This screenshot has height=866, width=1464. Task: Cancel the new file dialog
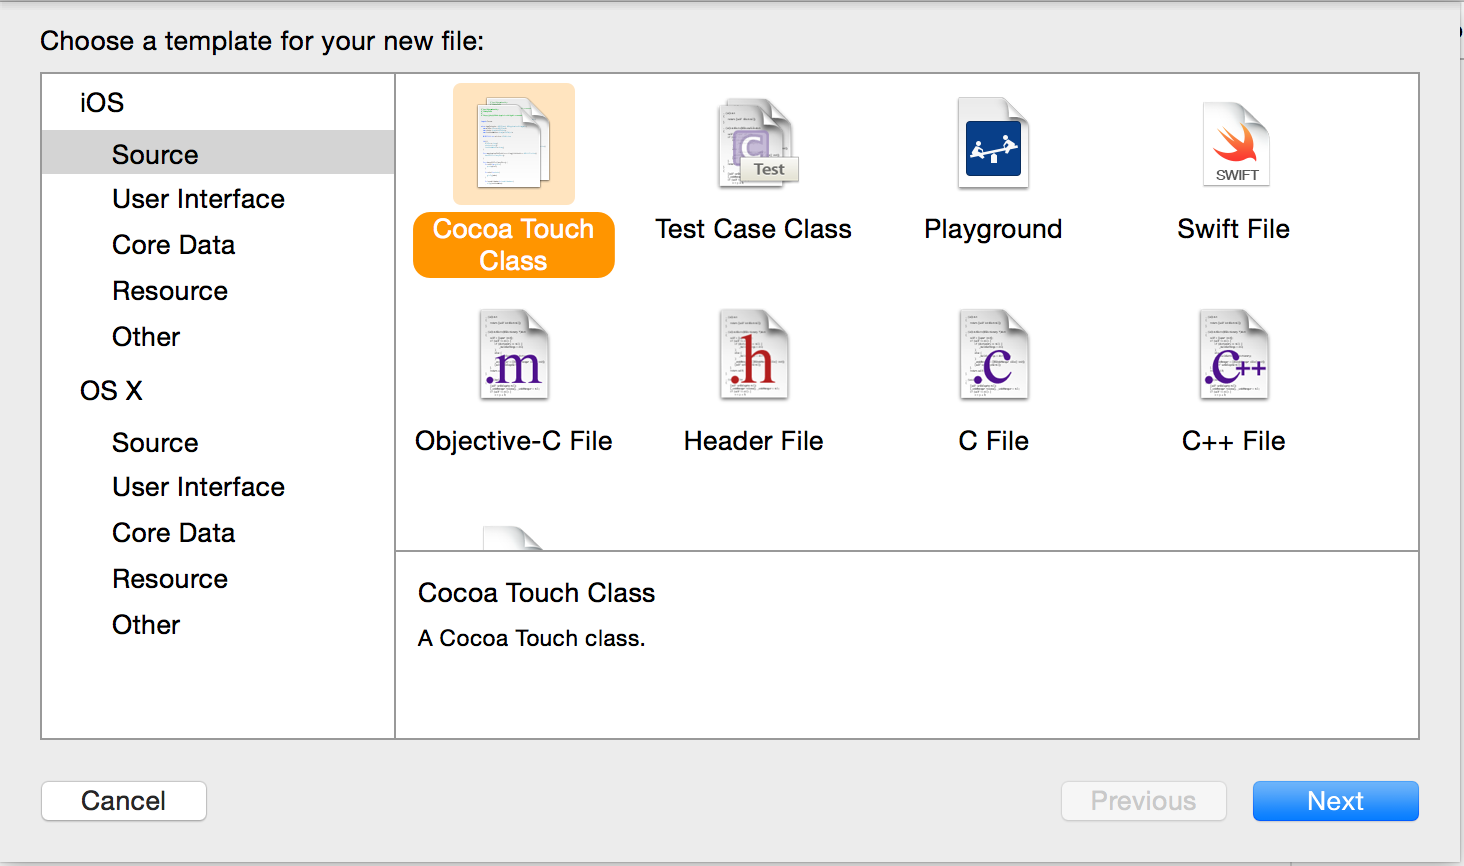tap(124, 801)
